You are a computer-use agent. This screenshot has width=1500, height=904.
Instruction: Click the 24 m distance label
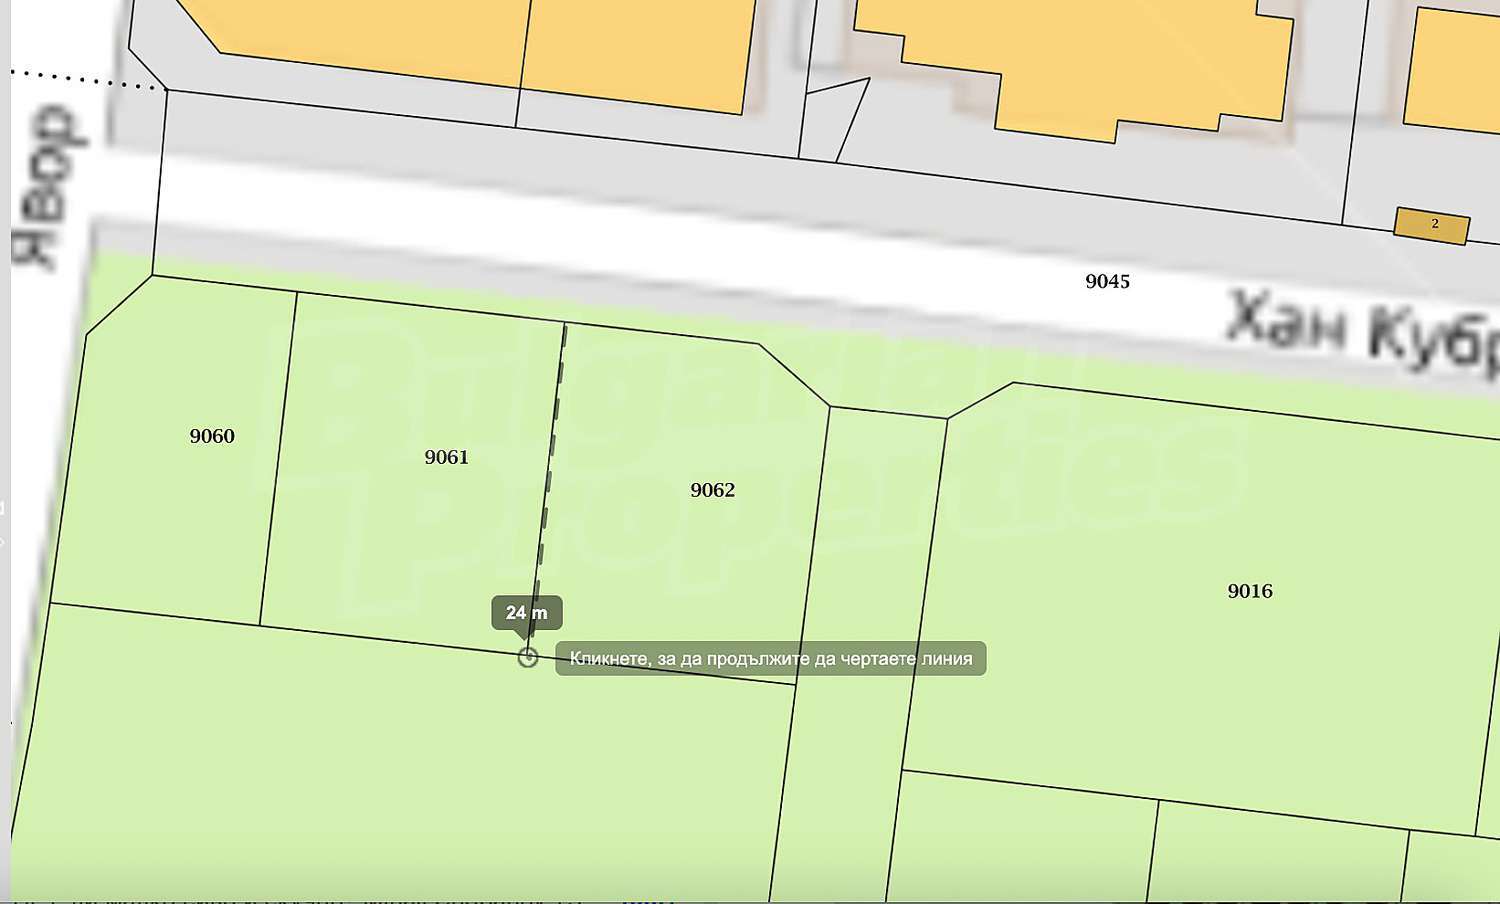click(526, 613)
